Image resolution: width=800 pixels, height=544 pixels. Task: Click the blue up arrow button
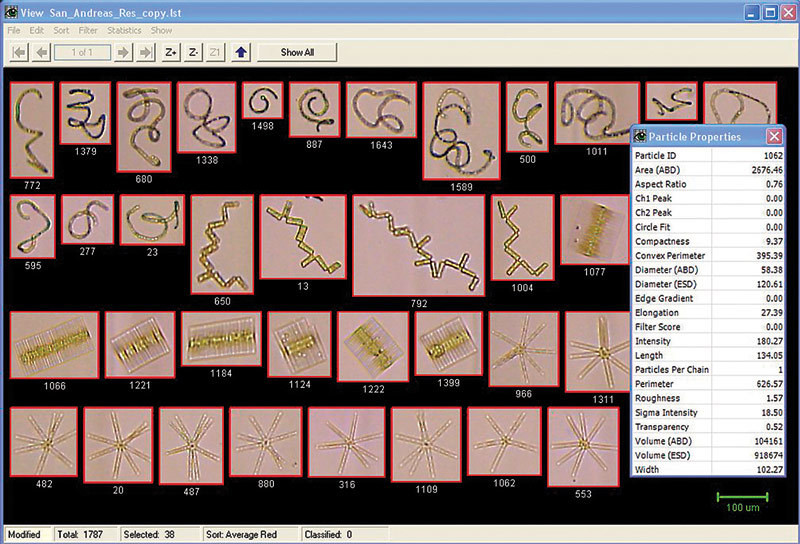[241, 52]
